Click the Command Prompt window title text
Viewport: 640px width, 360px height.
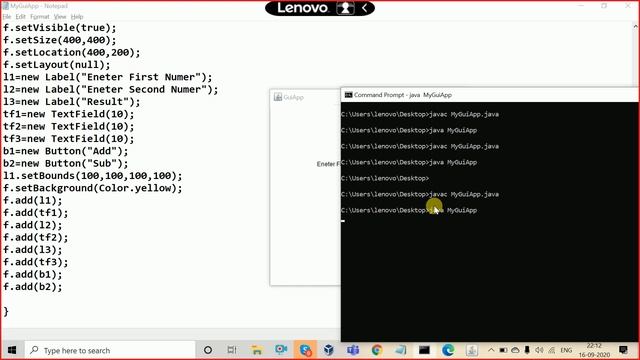pos(403,95)
